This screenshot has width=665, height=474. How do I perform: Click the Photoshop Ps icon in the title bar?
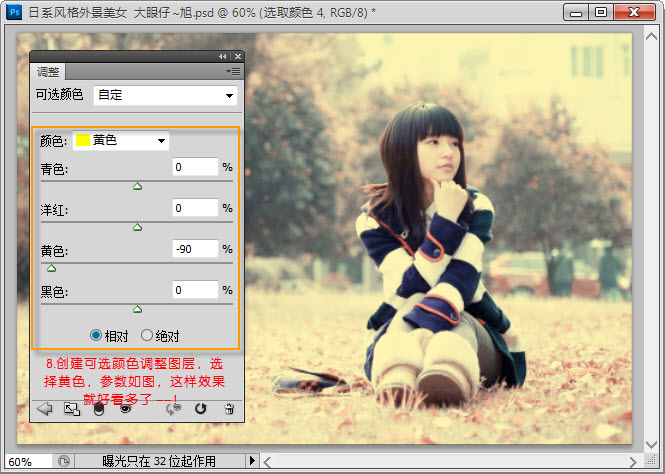click(14, 12)
